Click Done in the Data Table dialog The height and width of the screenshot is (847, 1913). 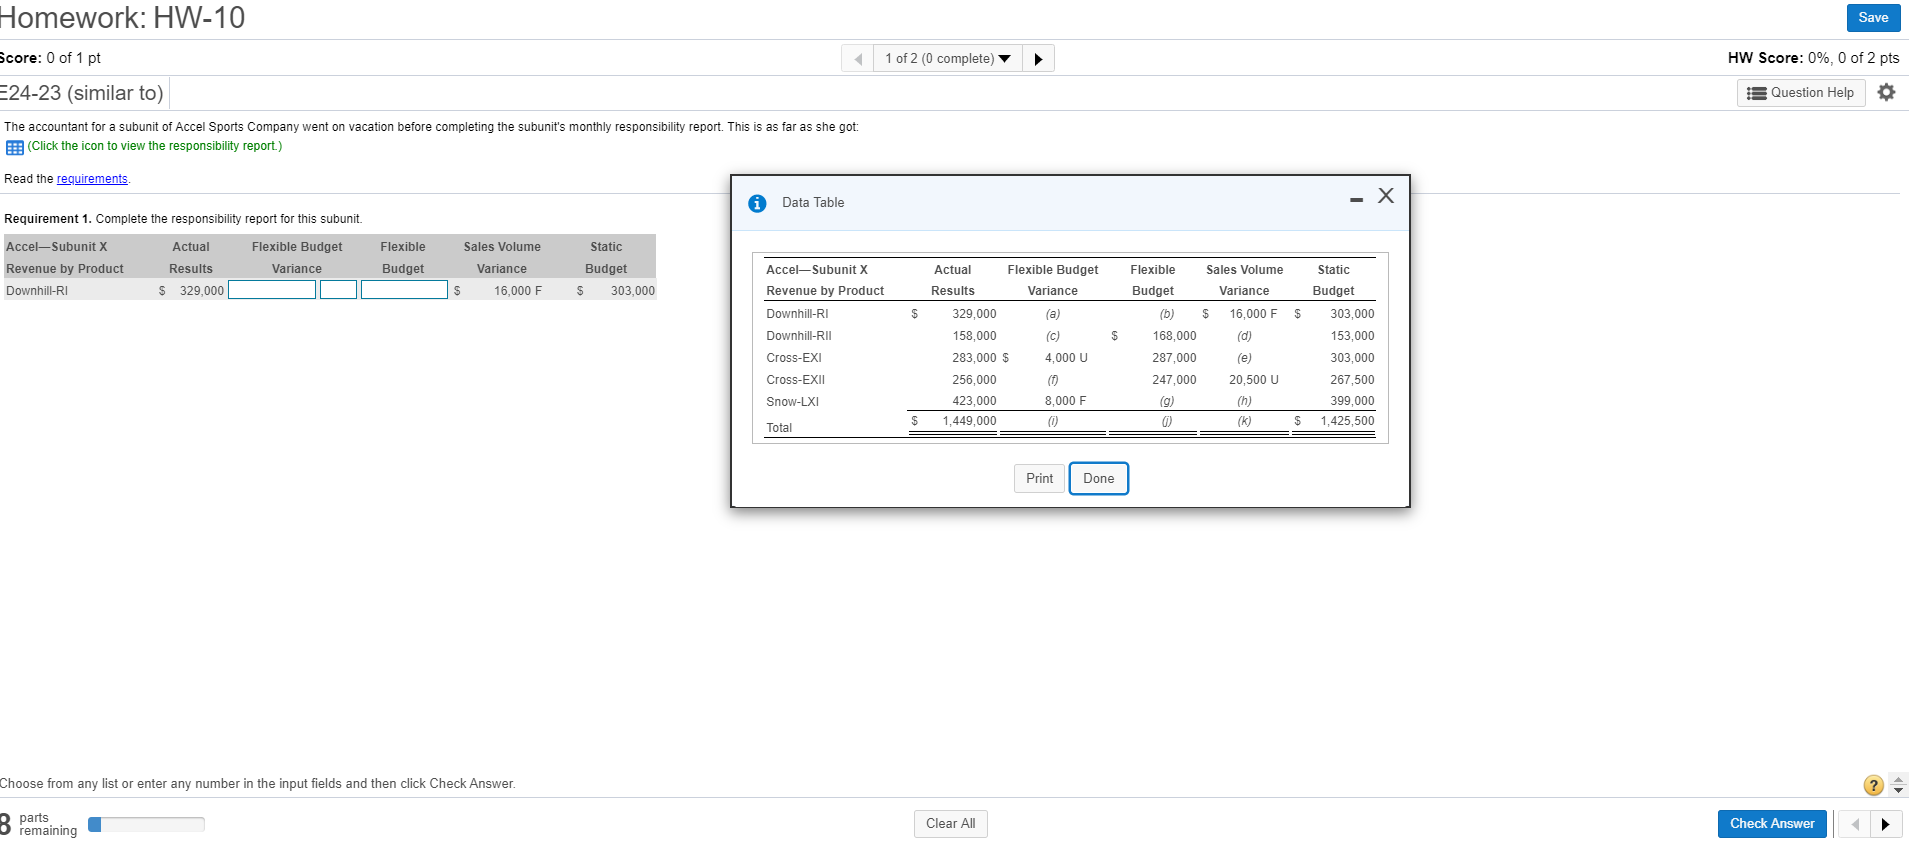click(x=1098, y=479)
